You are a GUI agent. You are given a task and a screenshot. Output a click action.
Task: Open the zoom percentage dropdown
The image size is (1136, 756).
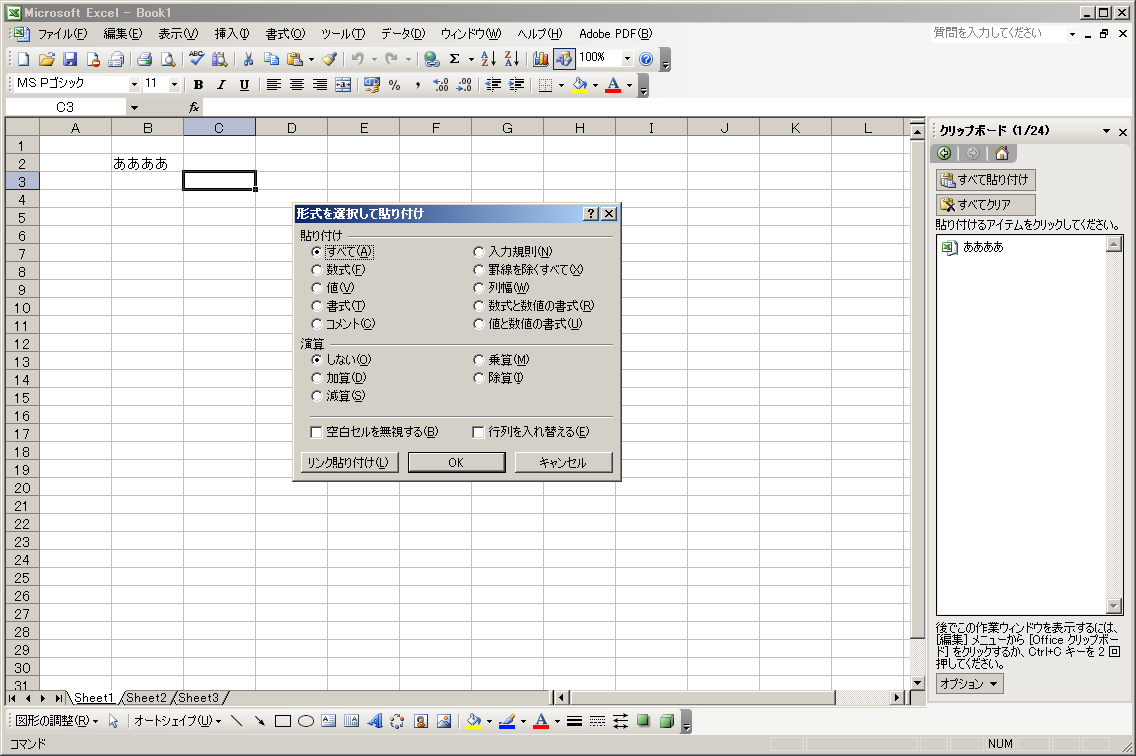click(x=627, y=59)
